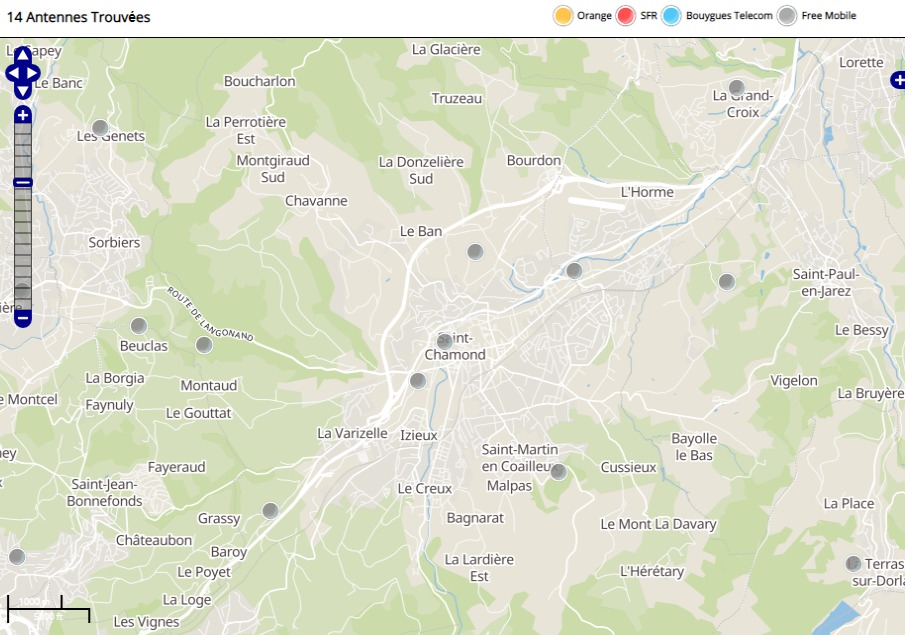
Task: Toggle the Free Mobile gray circle
Action: 788,16
